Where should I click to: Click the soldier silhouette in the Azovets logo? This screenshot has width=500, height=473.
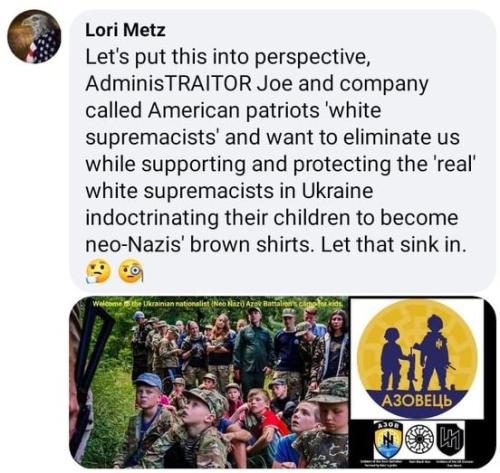(431, 353)
